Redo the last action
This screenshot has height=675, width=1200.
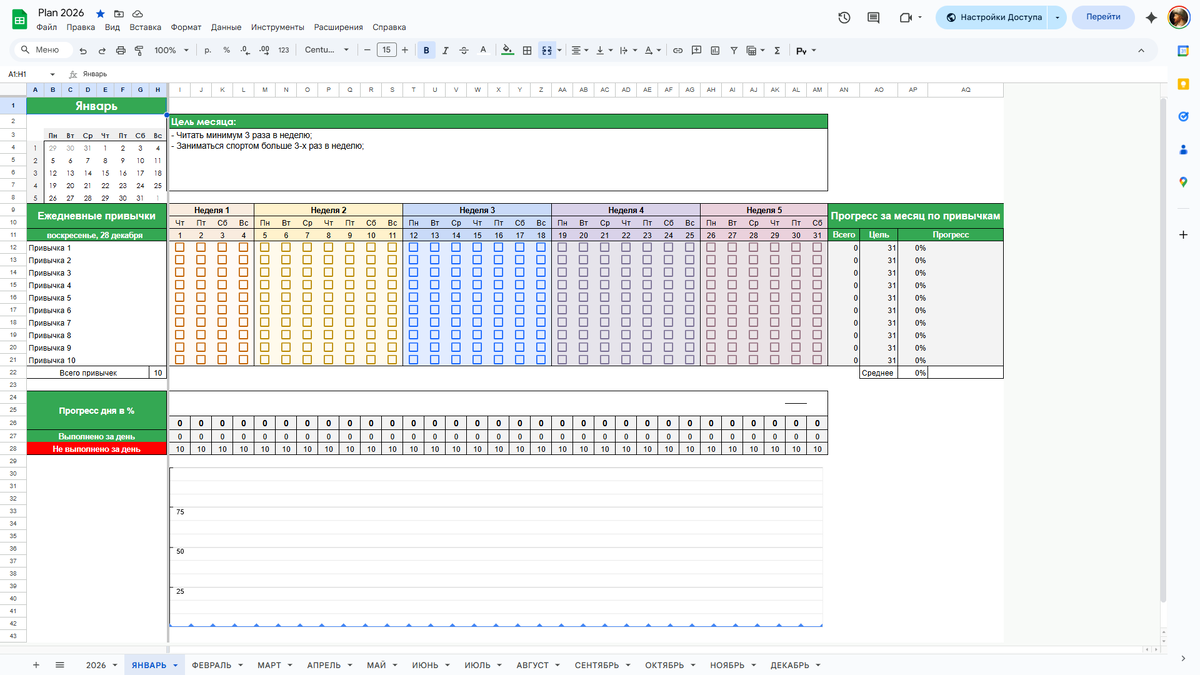101,50
